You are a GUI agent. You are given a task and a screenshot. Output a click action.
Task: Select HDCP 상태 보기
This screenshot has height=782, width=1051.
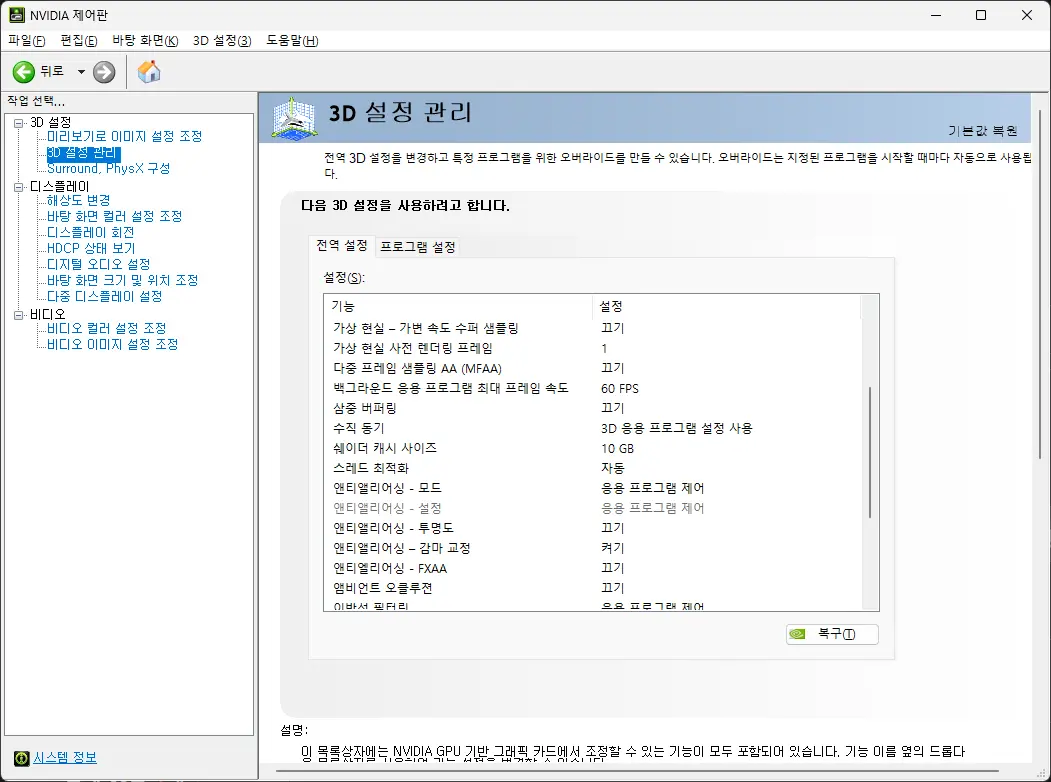pos(91,249)
